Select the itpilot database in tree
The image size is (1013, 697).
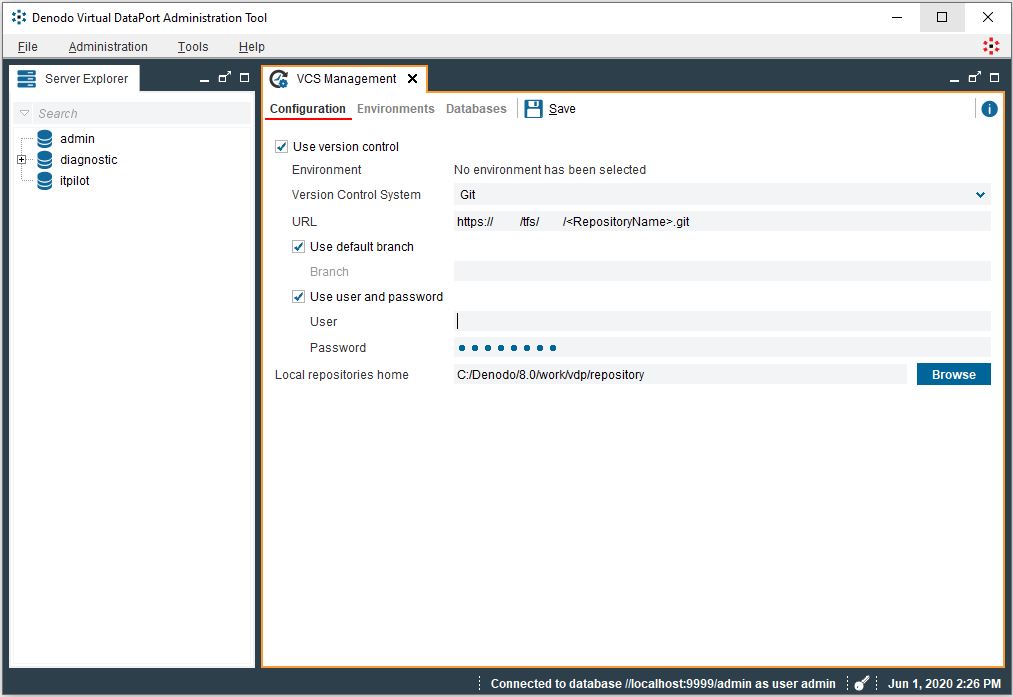(x=74, y=181)
